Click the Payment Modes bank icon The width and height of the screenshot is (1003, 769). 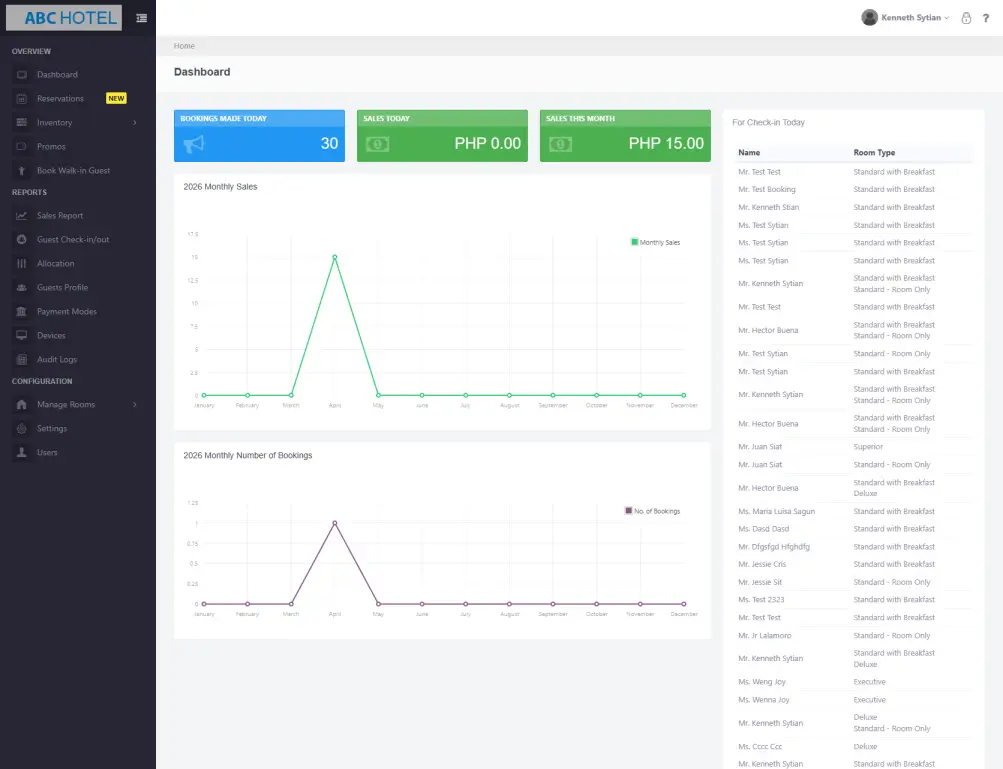22,312
